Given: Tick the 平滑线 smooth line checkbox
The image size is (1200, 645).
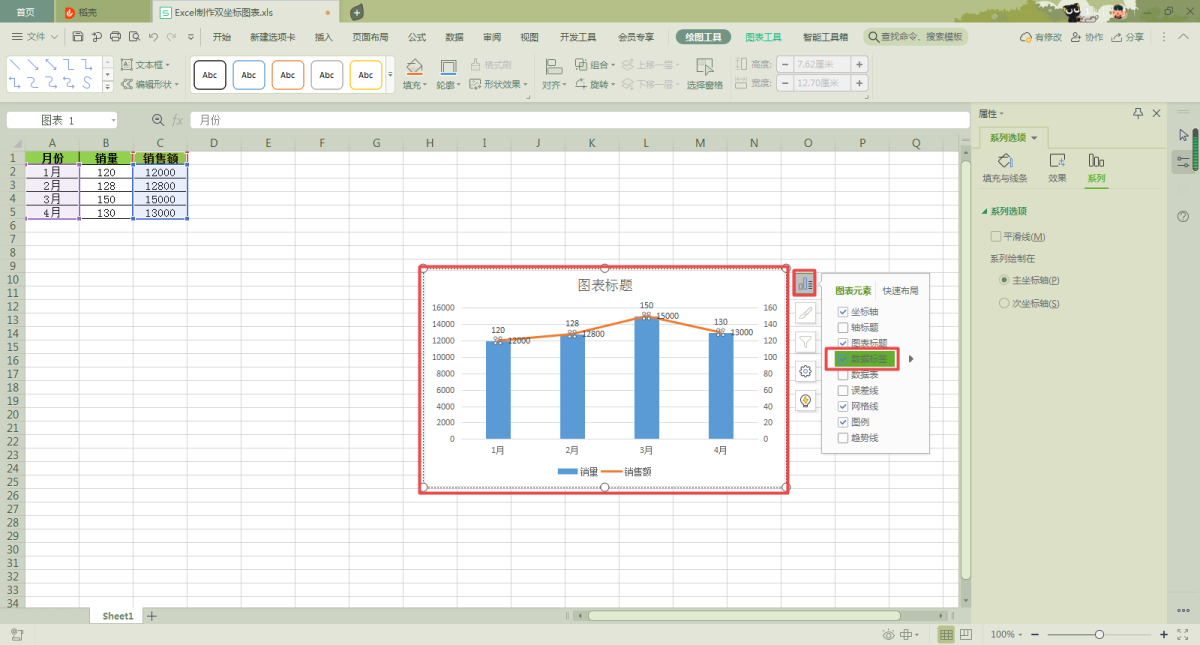Looking at the screenshot, I should click(x=995, y=237).
